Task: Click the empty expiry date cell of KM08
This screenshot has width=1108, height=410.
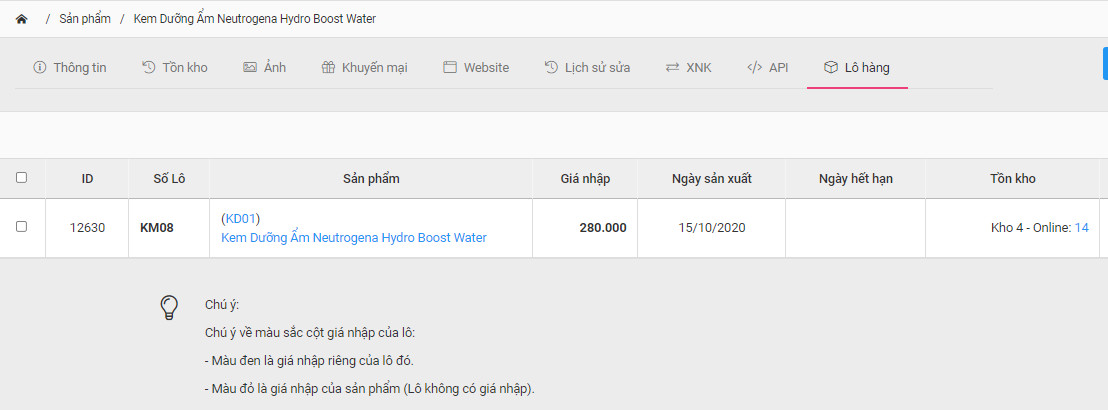Action: 856,228
